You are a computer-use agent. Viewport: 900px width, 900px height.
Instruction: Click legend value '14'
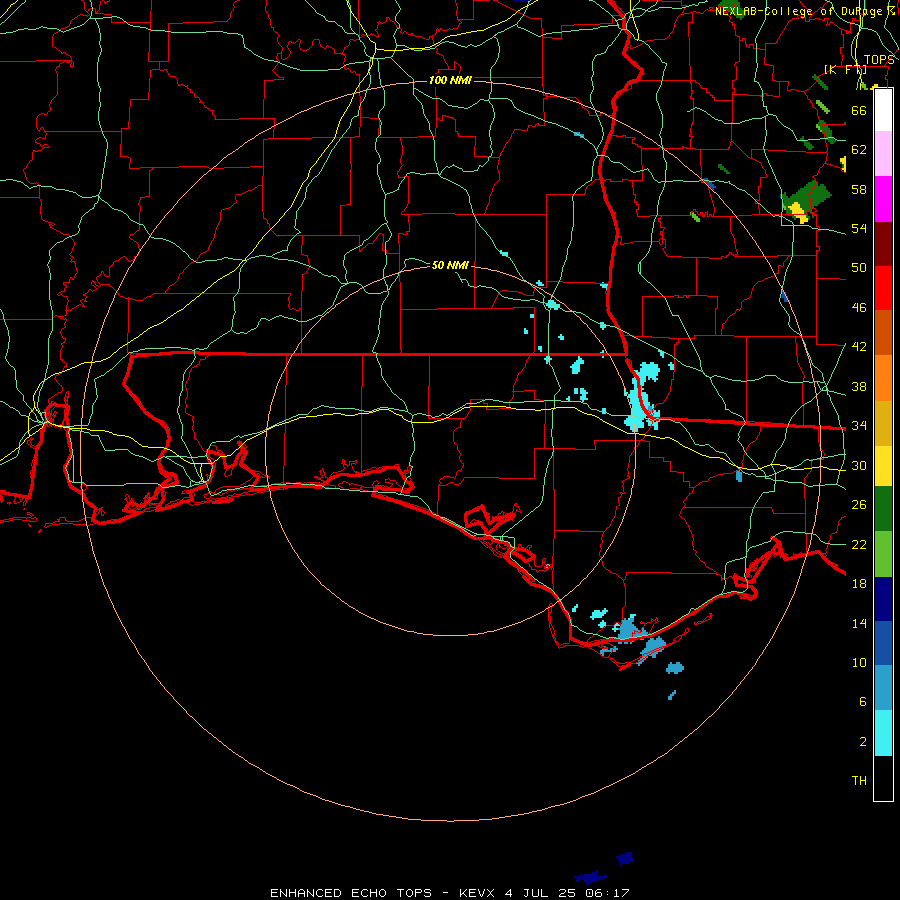[859, 623]
